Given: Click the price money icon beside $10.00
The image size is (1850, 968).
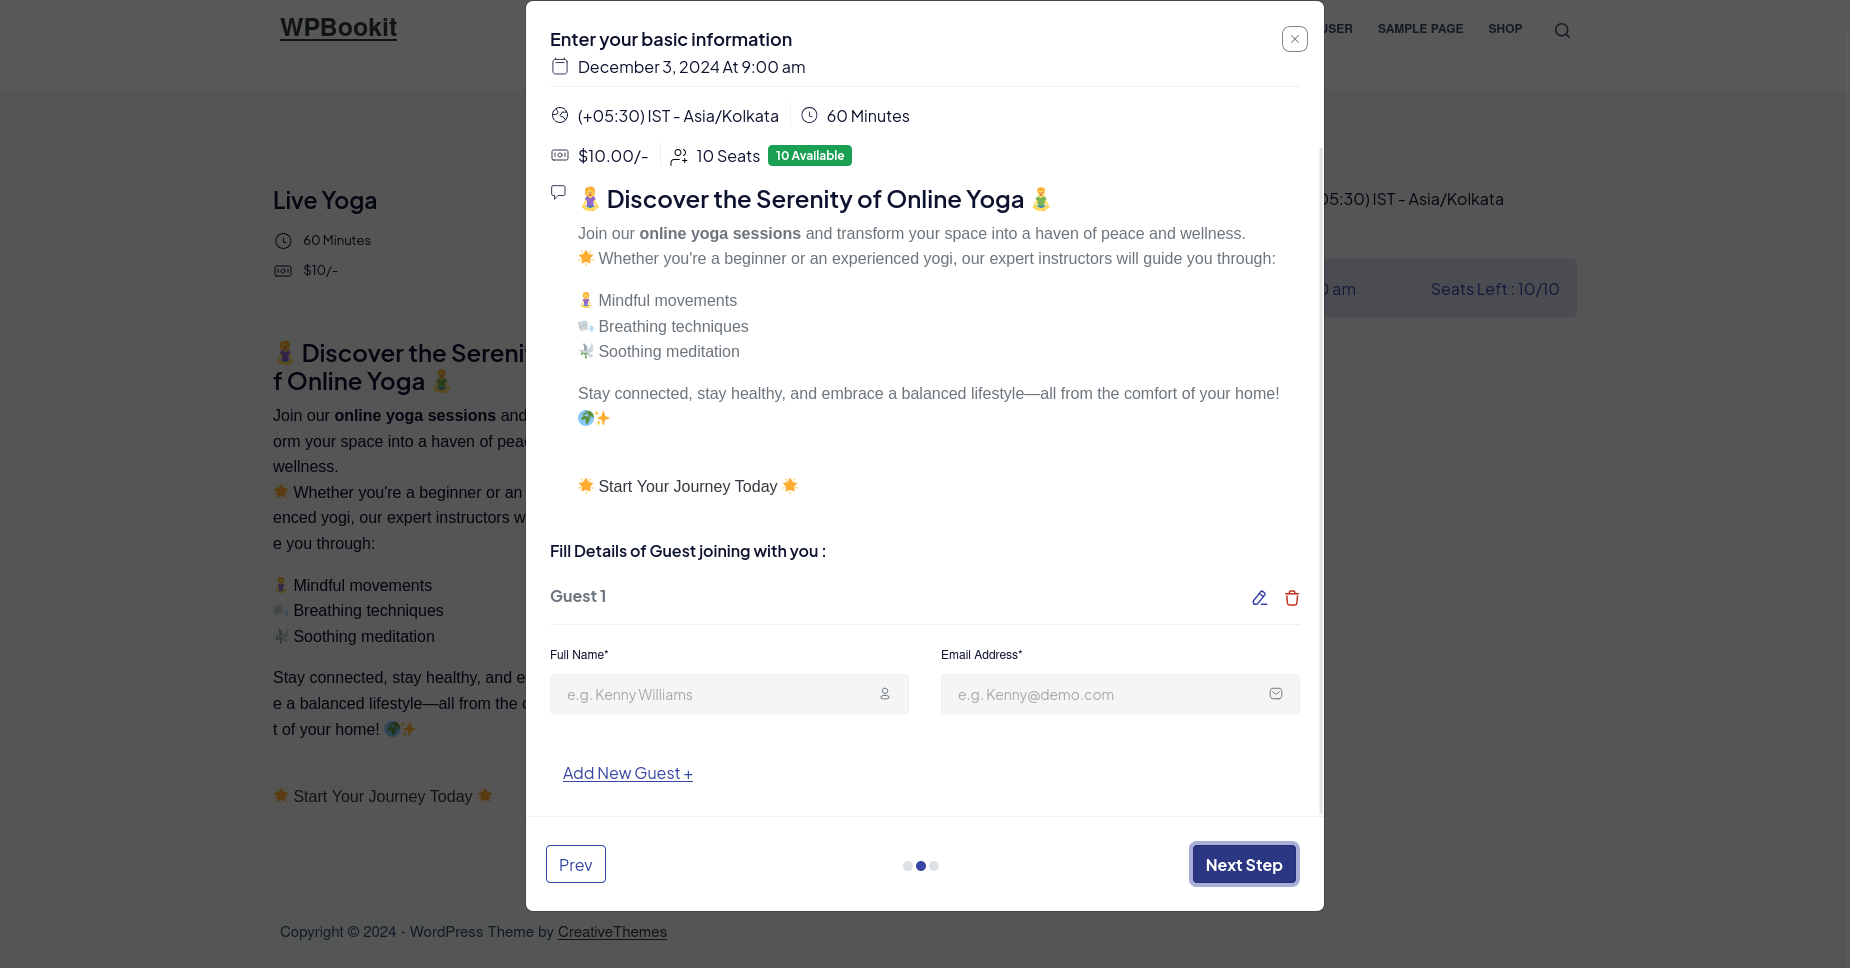Looking at the screenshot, I should click(x=560, y=156).
